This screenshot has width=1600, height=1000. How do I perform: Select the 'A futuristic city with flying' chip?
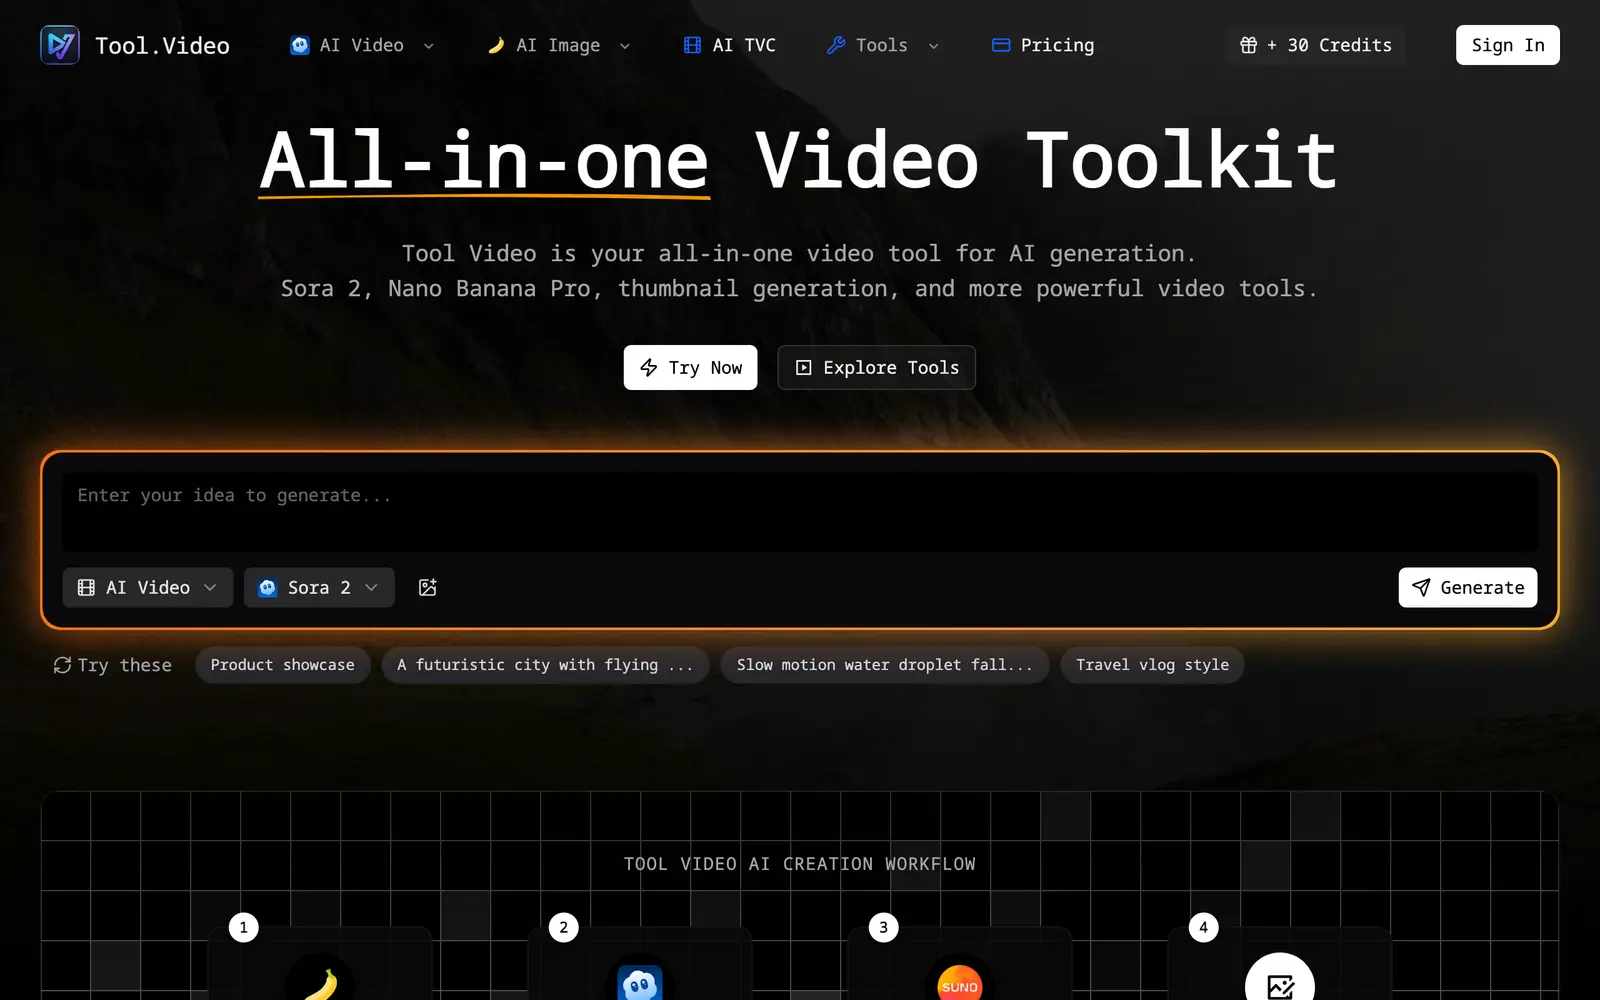point(545,665)
